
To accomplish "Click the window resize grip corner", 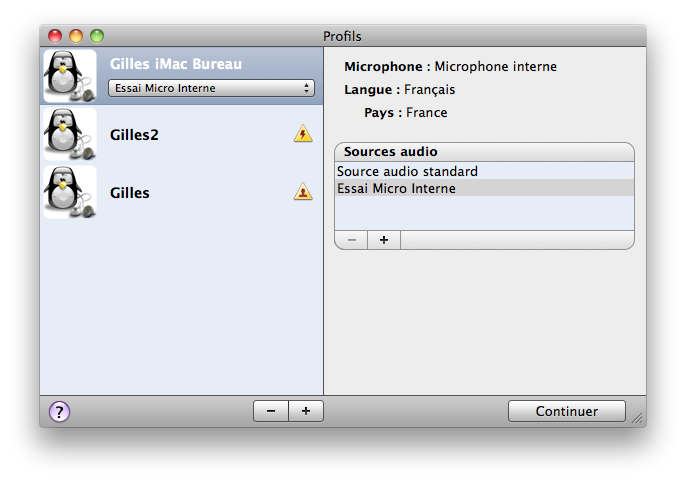I will [x=637, y=418].
